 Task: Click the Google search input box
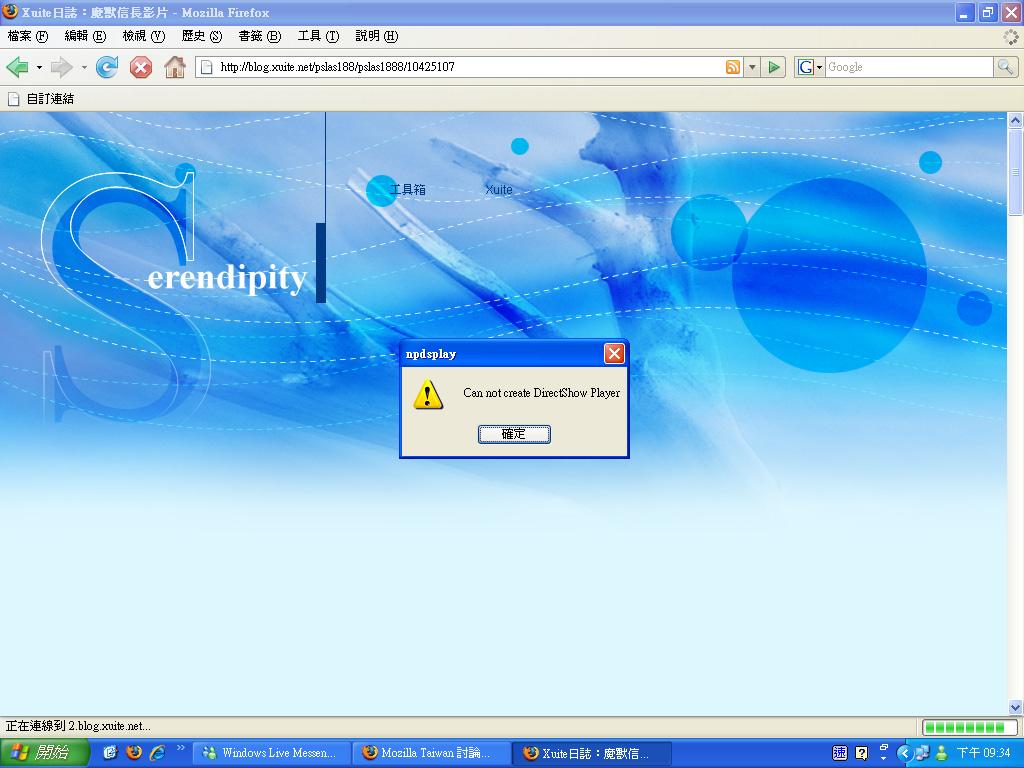click(908, 67)
